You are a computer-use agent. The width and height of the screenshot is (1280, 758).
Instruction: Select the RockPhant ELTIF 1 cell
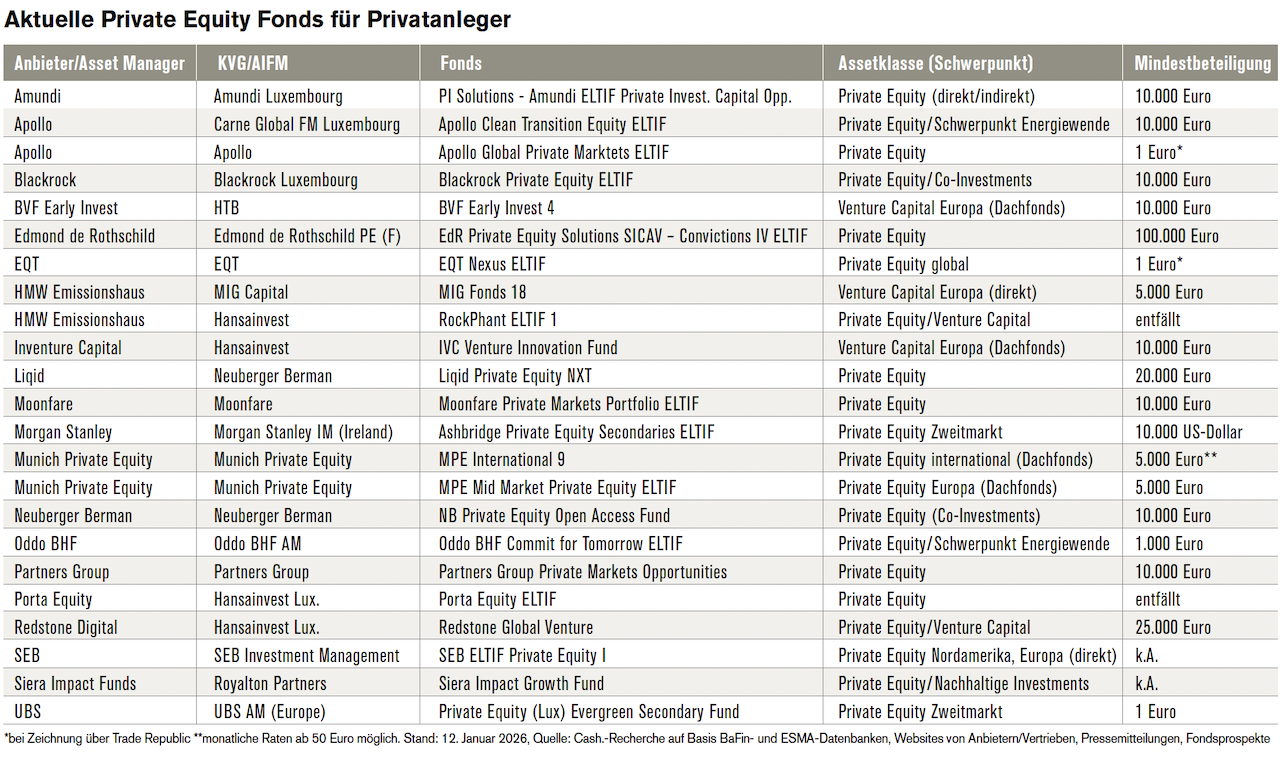pos(498,321)
